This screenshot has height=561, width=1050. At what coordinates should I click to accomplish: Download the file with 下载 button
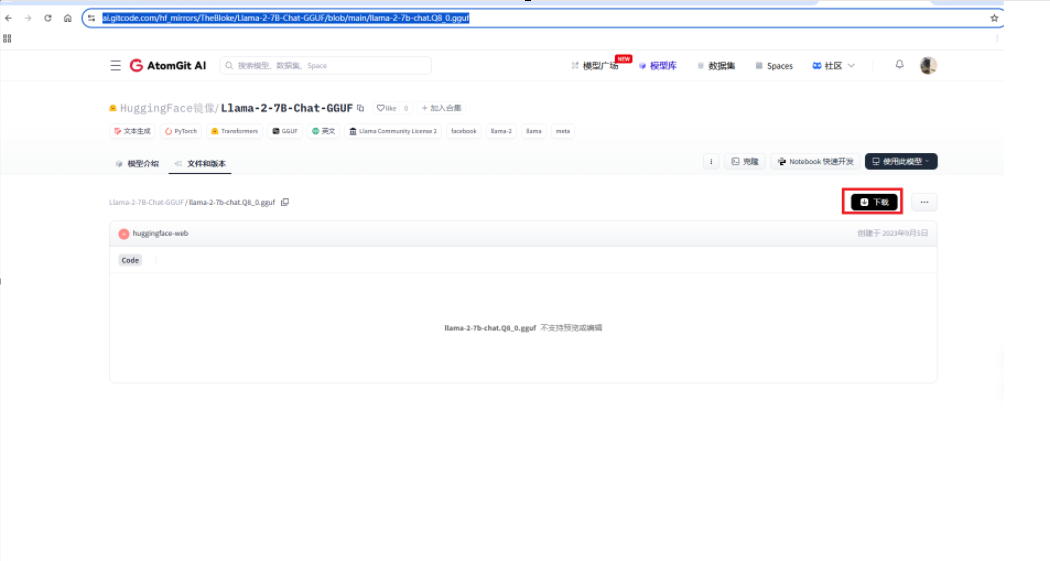point(874,202)
